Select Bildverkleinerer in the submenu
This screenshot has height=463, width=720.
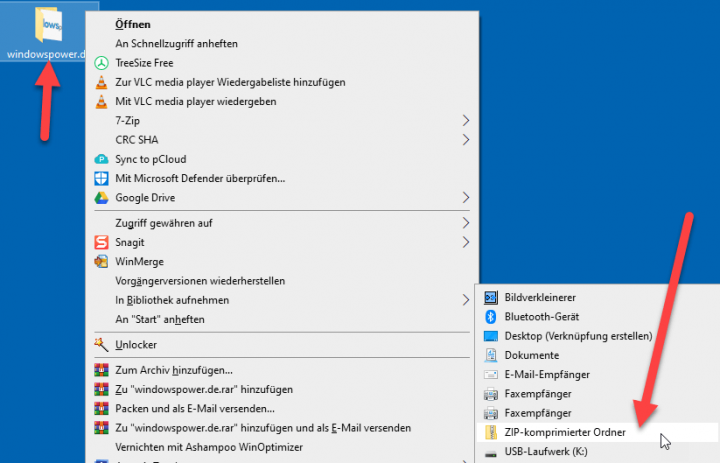point(598,298)
